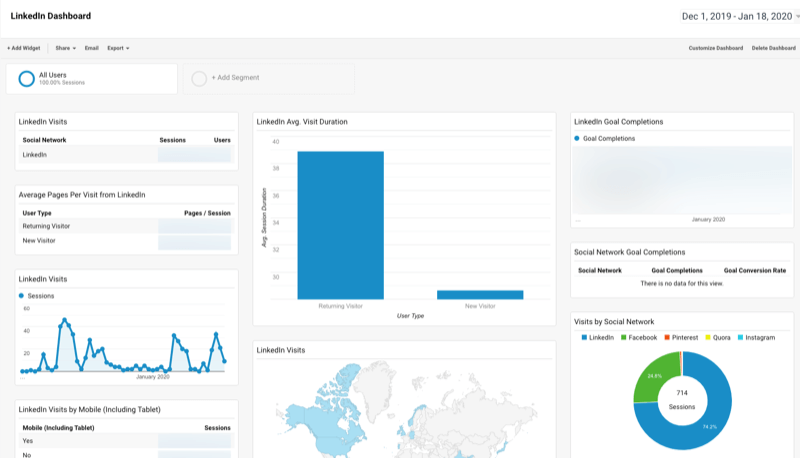Screen dimensions: 800x458
Task: Click LinkedIn legend swatch in Visits by Social Network
Action: [584, 338]
